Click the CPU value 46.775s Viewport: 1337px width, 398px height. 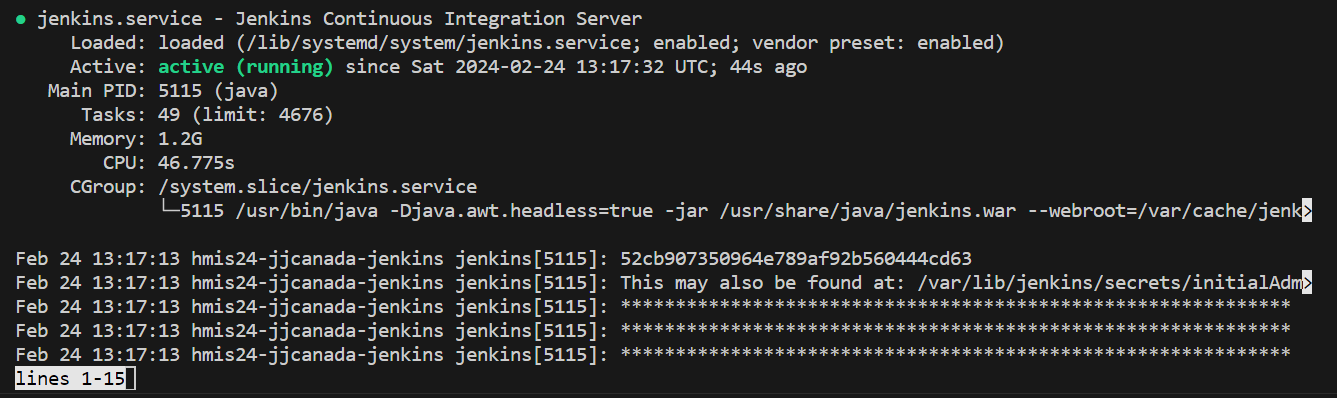[x=197, y=163]
